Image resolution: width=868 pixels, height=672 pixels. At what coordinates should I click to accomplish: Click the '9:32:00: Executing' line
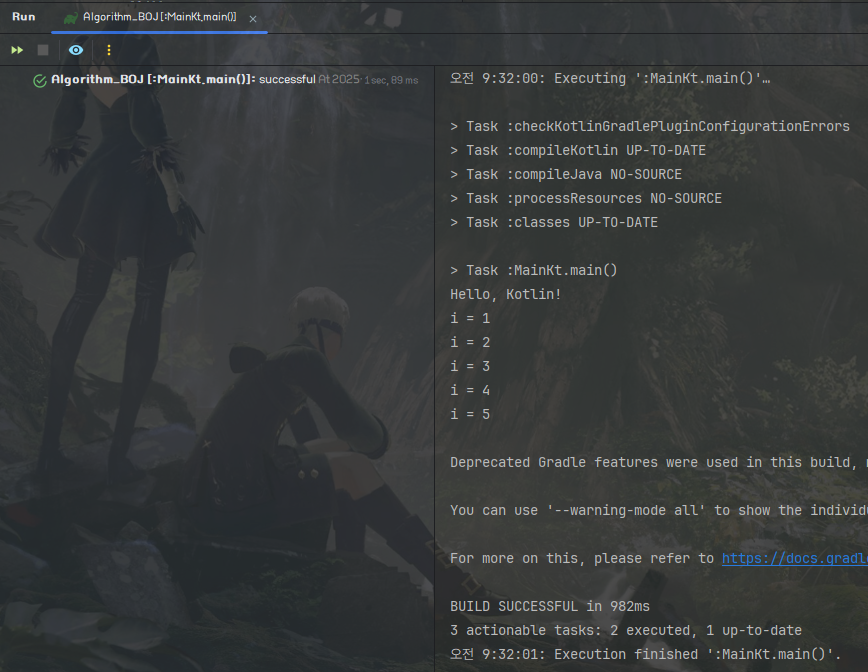click(610, 79)
